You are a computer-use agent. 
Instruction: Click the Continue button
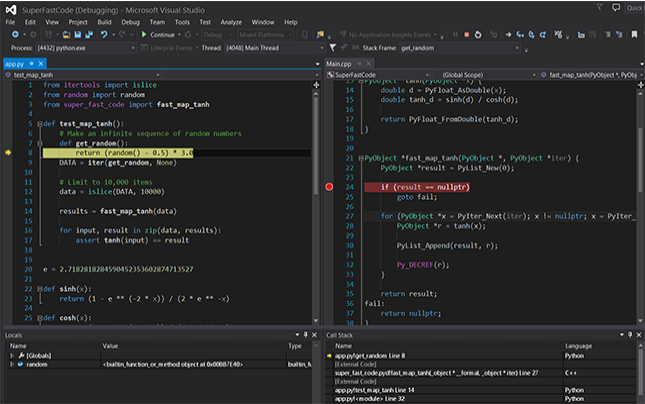(x=158, y=35)
